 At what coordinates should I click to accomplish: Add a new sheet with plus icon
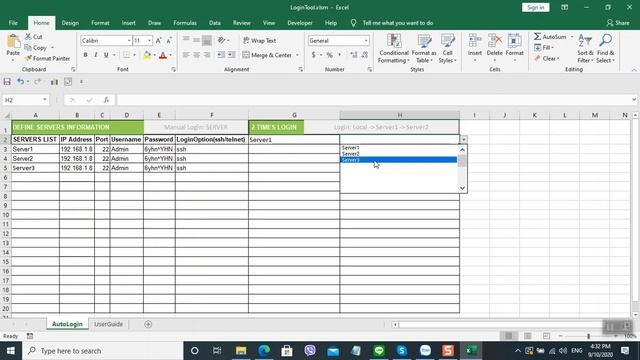148,324
